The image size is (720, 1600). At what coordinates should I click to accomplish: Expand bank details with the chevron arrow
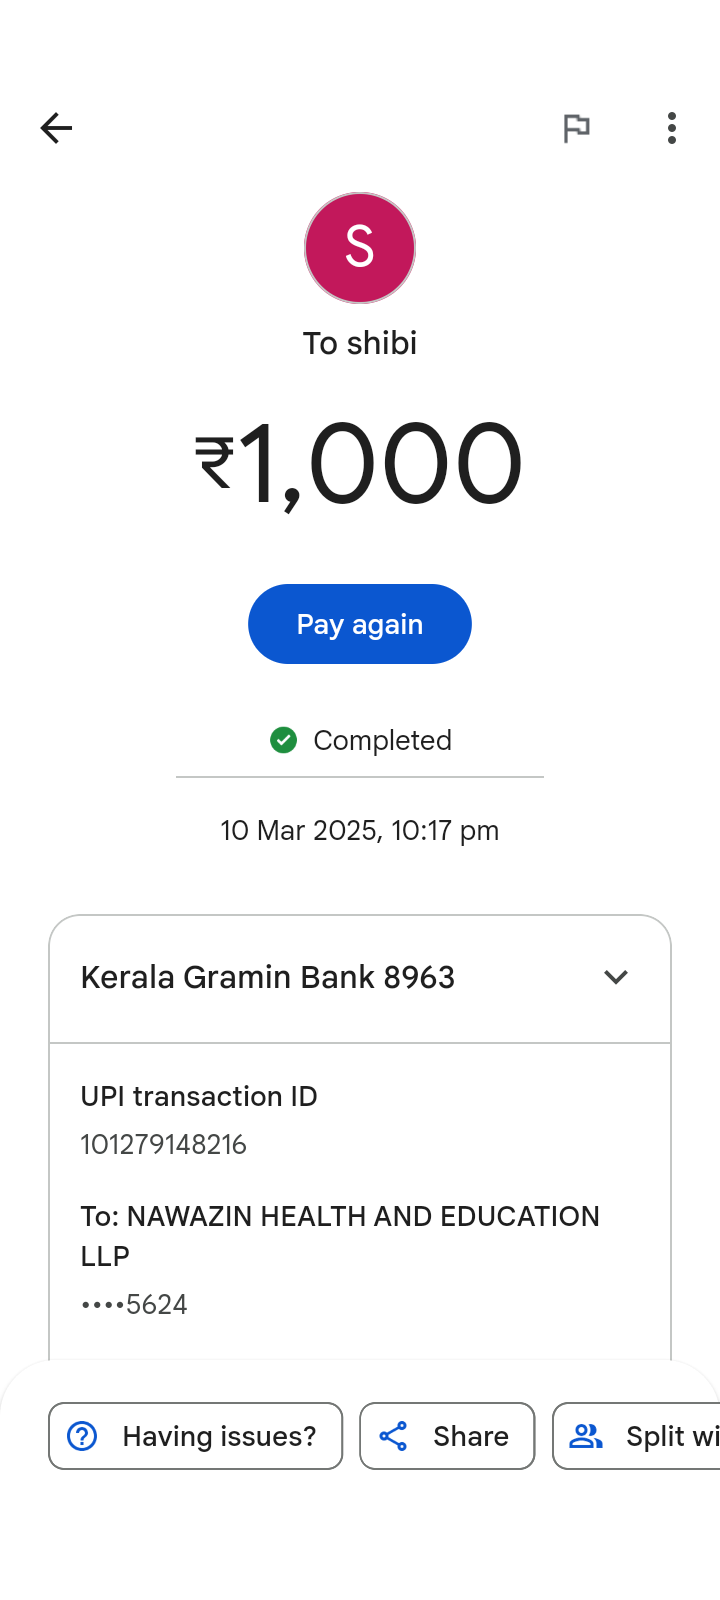click(616, 977)
